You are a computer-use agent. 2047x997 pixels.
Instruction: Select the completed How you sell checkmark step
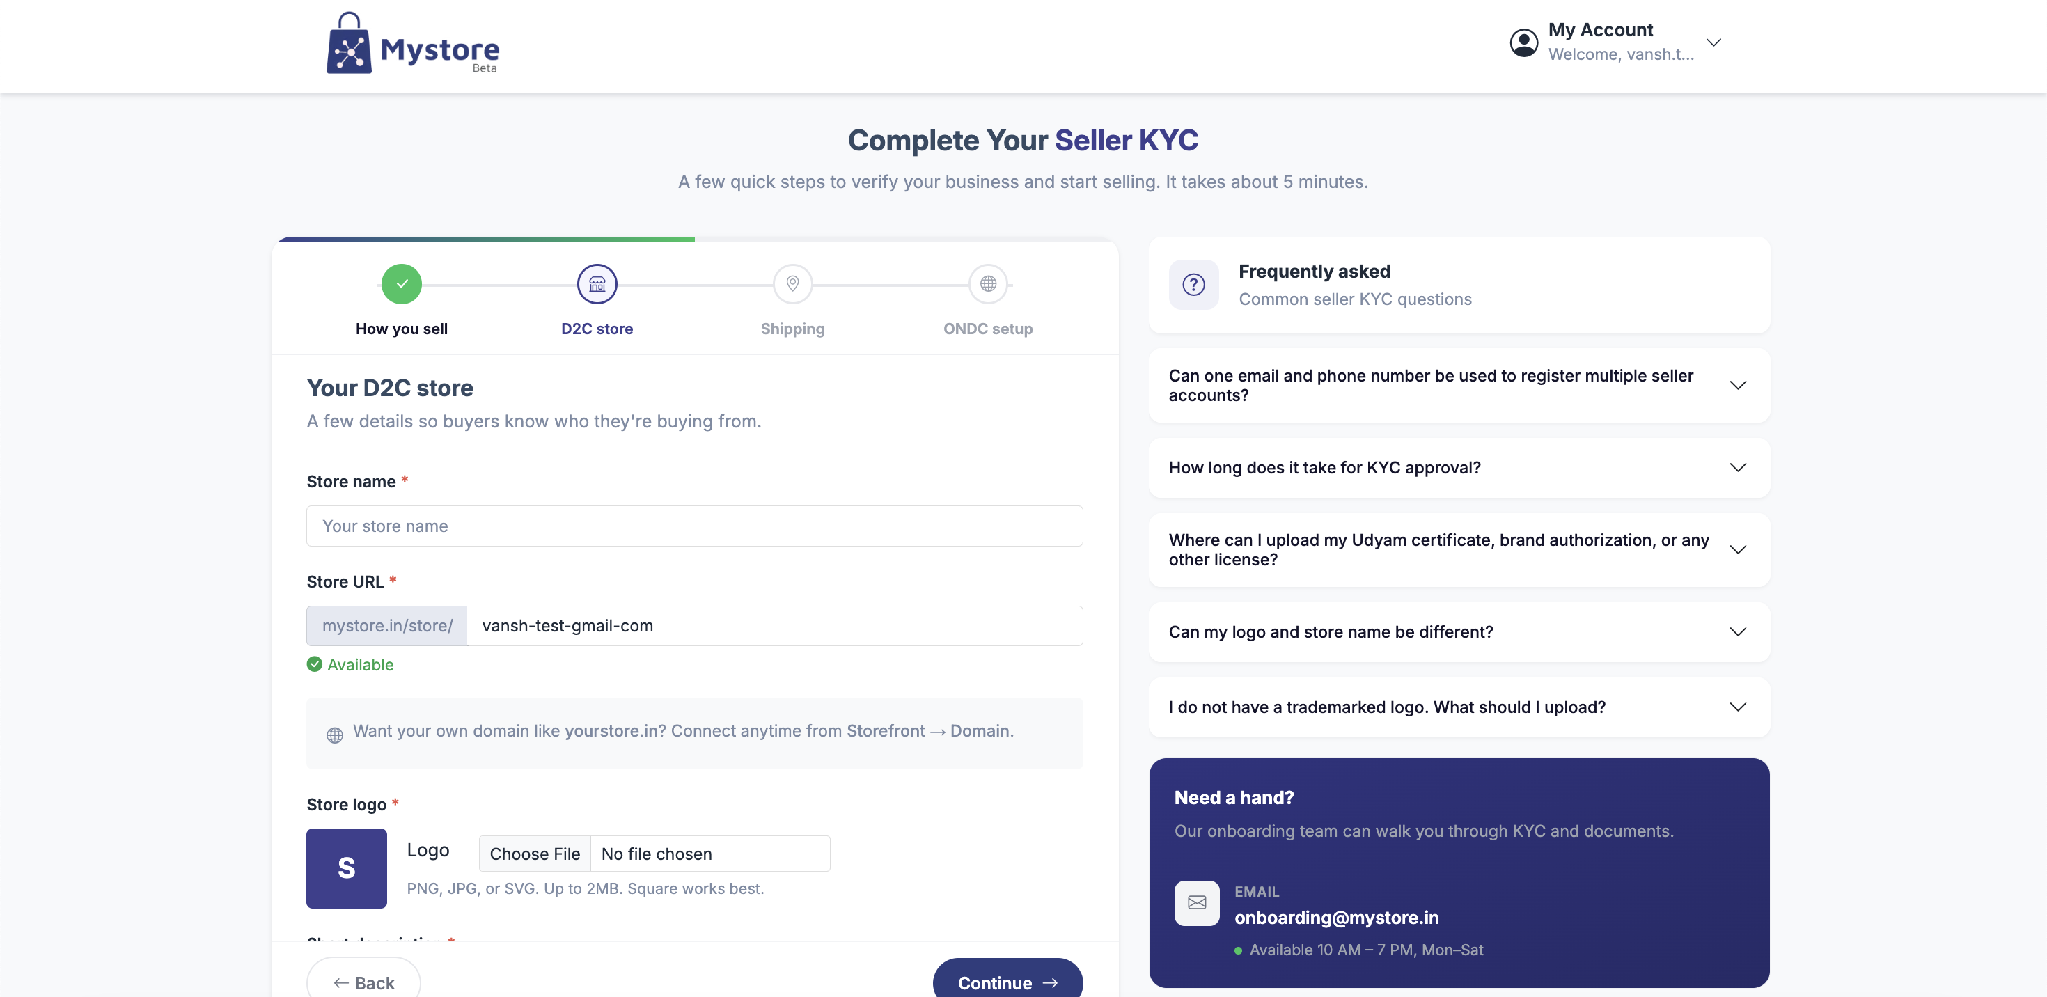tap(401, 284)
